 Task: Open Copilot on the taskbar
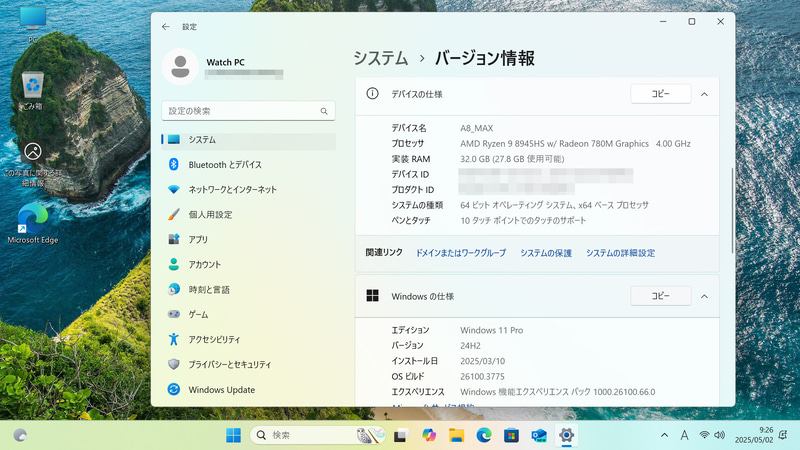tap(429, 435)
